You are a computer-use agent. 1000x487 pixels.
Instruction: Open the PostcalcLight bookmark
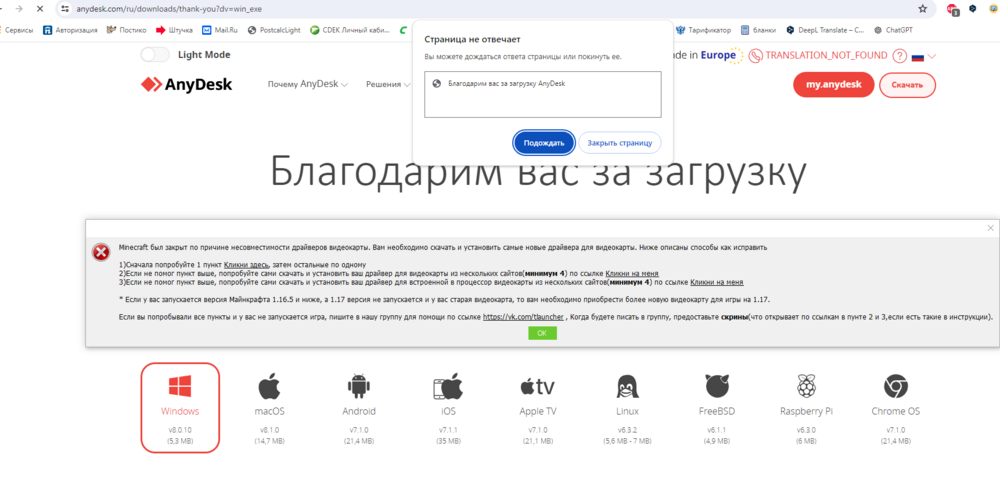click(x=274, y=29)
